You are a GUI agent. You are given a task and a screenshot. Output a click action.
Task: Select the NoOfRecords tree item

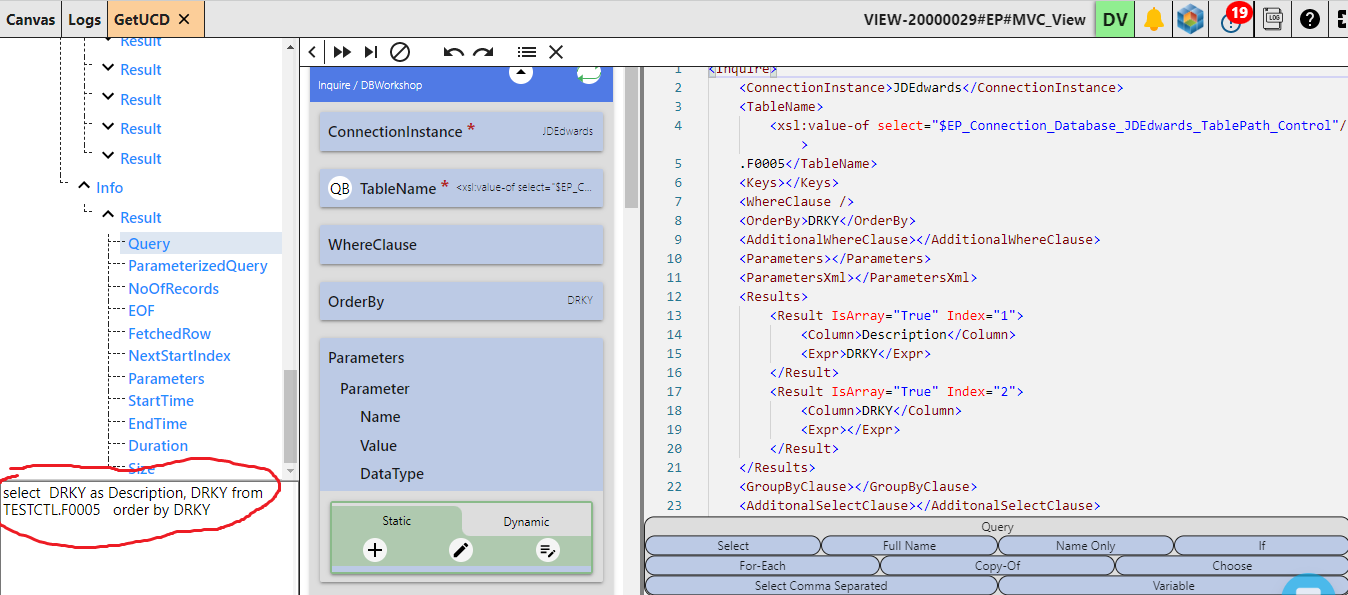(x=173, y=288)
